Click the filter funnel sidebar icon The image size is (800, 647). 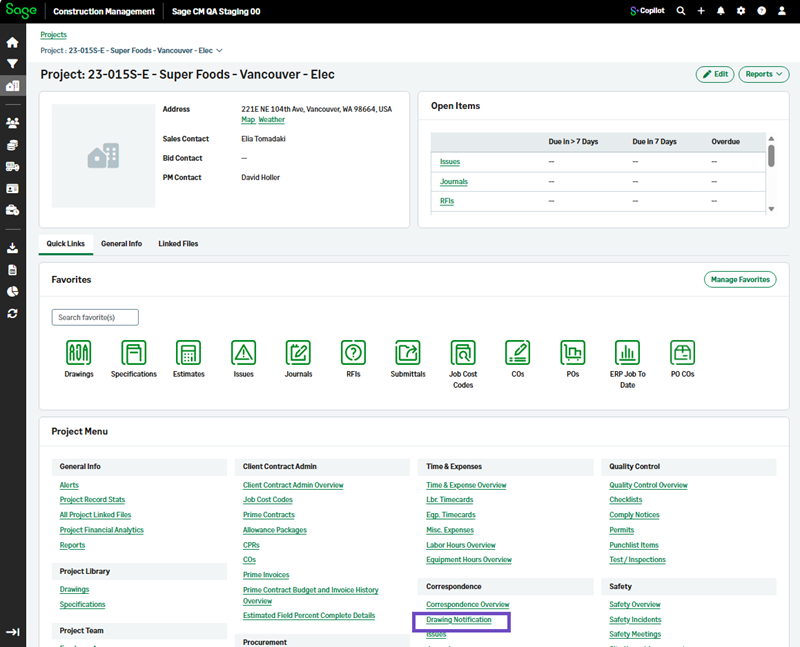pyautogui.click(x=12, y=64)
